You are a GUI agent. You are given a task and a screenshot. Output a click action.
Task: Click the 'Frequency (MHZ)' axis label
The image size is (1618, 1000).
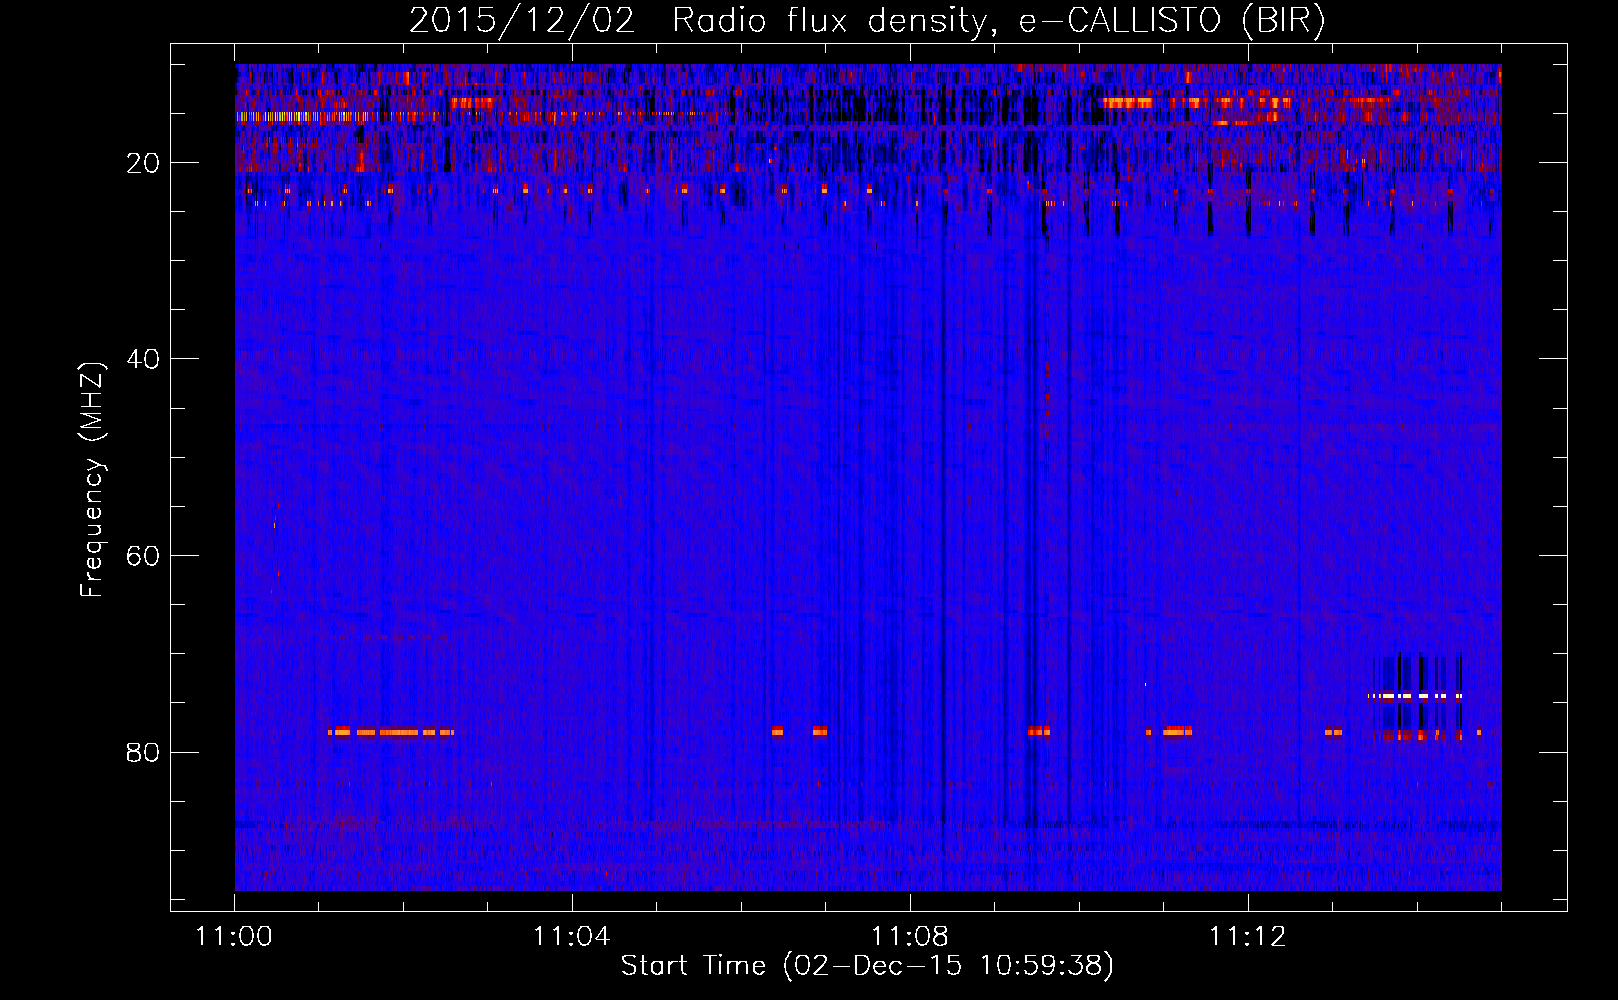(92, 481)
